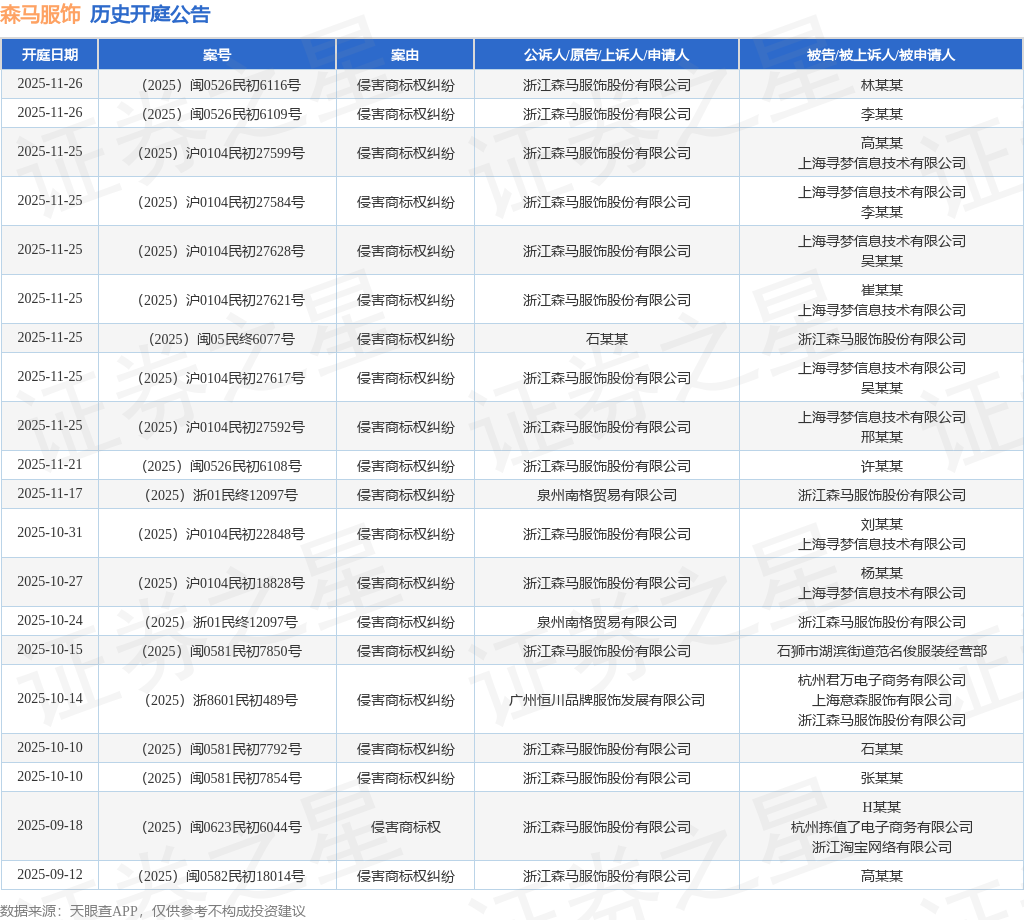
Task: Click the 森马服饰 title text
Action: tap(40, 14)
